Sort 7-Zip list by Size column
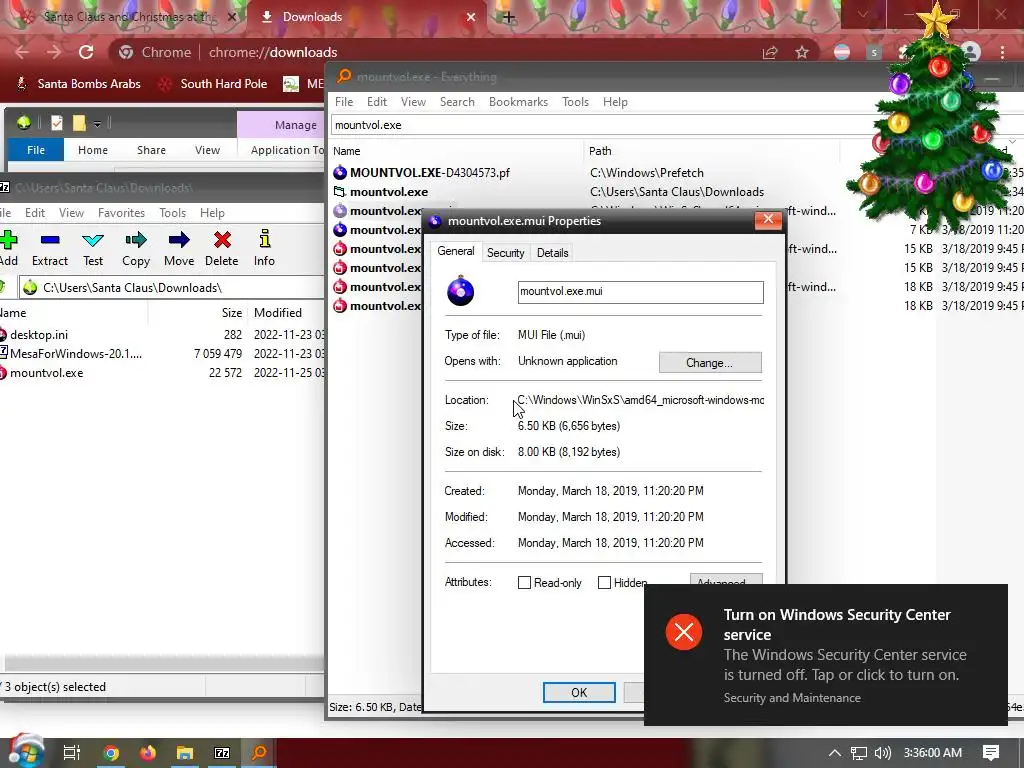Image resolution: width=1024 pixels, height=768 pixels. point(232,313)
